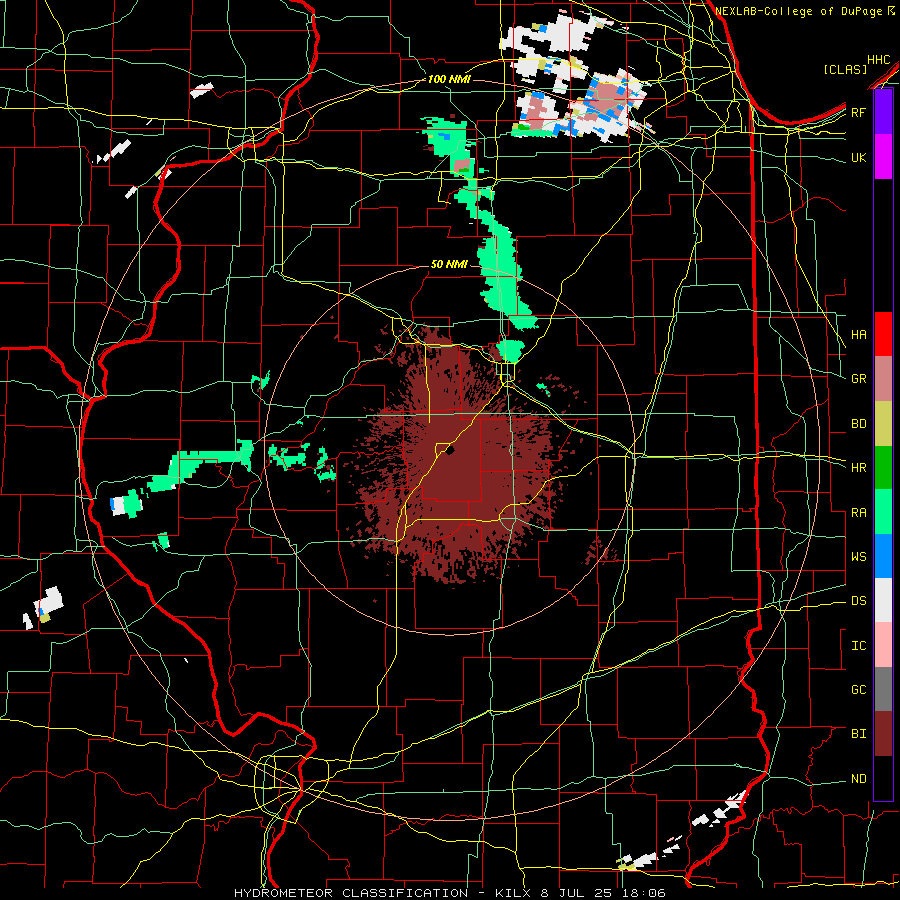Click the black radar site marker at center
900x900 pixels.
pos(450,450)
